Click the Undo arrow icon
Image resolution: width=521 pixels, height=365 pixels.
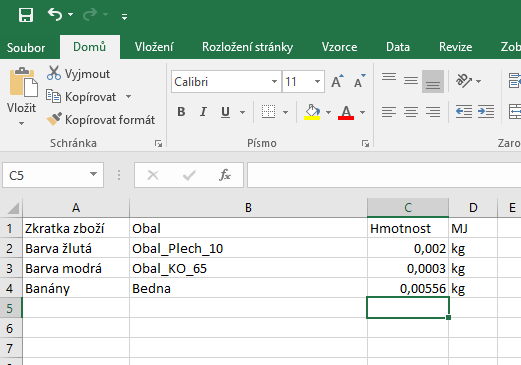pos(55,14)
